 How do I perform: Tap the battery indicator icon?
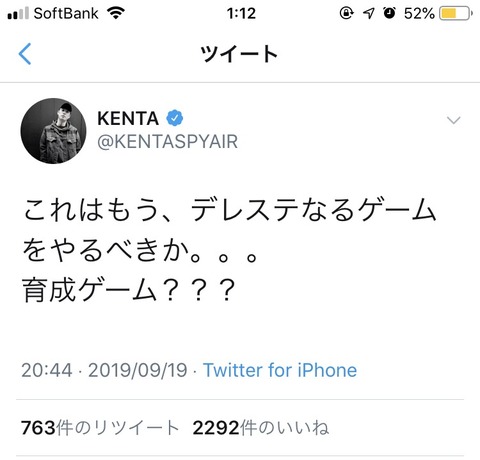456,13
